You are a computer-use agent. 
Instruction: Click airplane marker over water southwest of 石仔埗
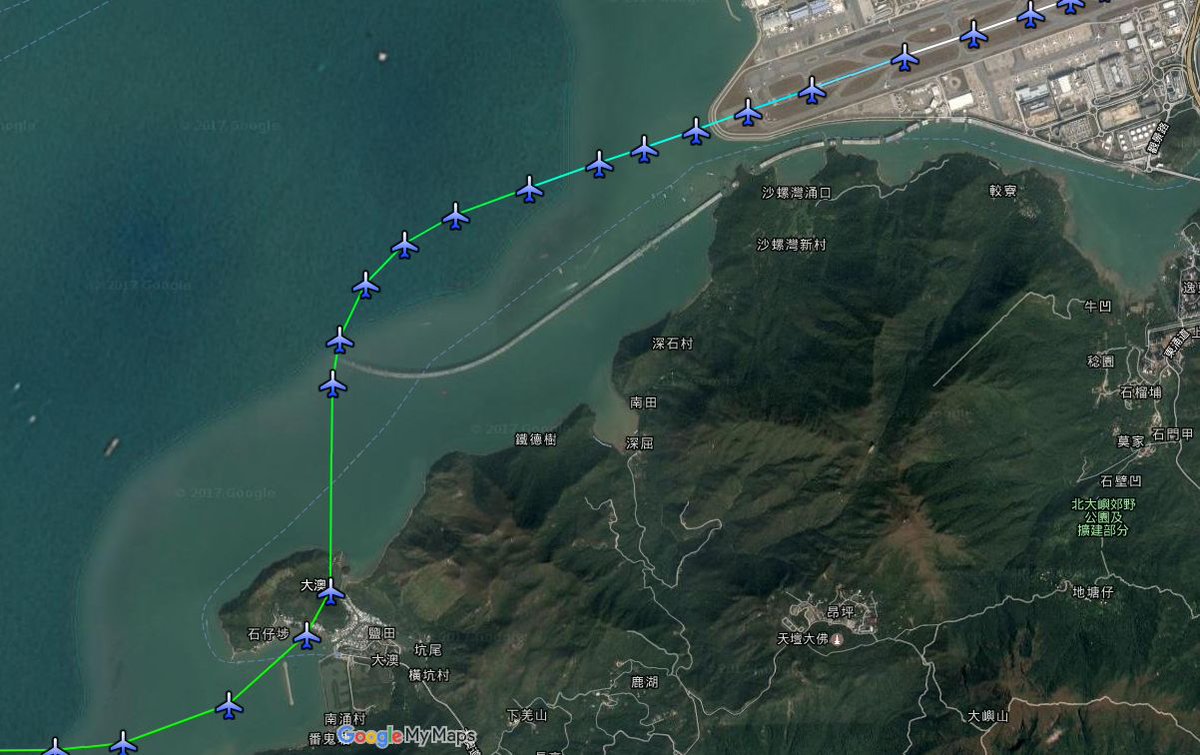point(230,706)
